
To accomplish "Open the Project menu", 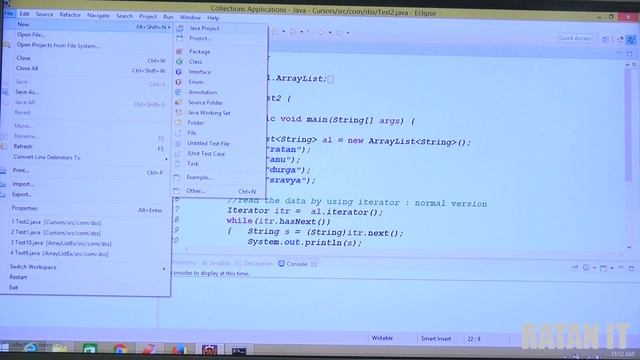I will 148,16.
